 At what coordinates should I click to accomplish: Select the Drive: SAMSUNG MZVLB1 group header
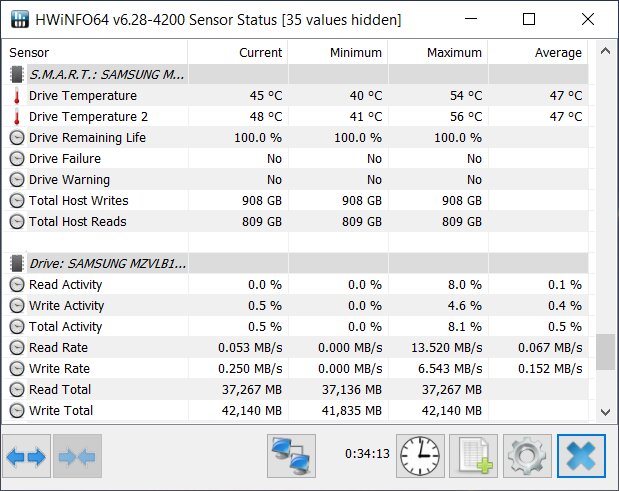[296, 263]
